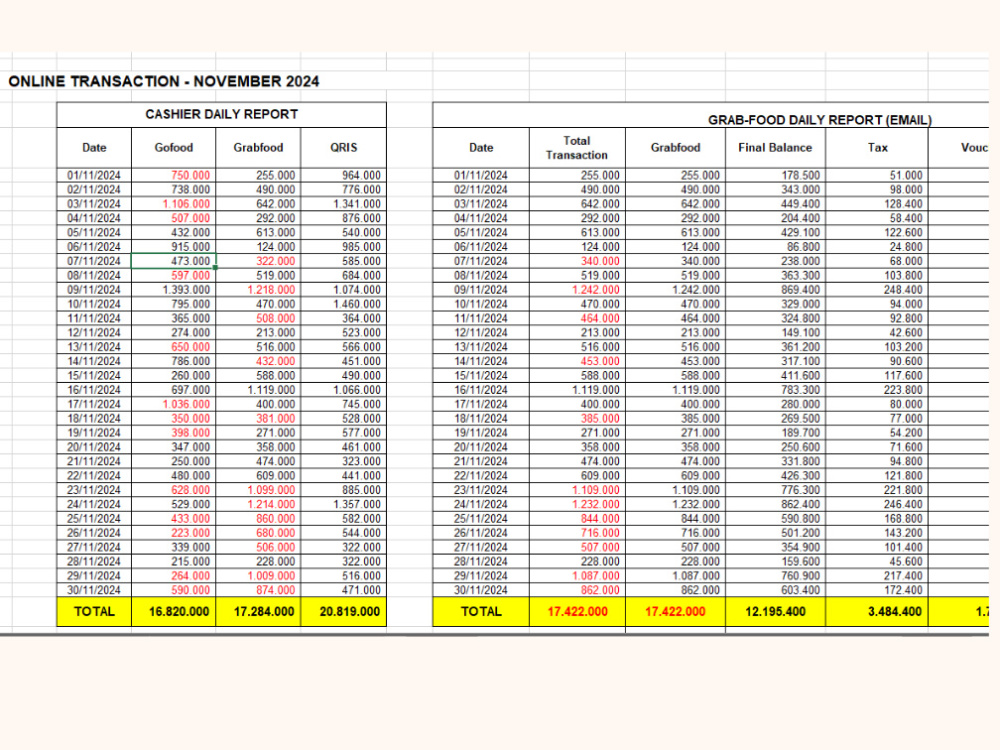Select QRIS value 1.341.000

357,204
